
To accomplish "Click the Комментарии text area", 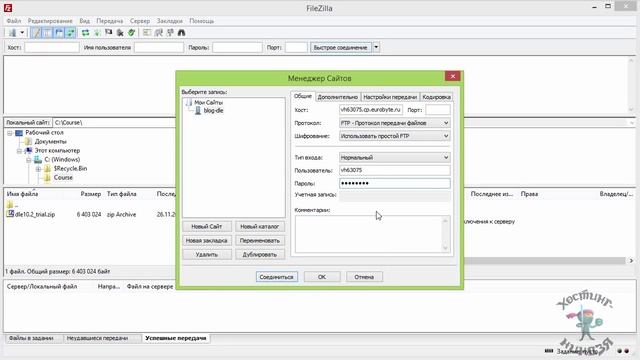I will point(372,234).
